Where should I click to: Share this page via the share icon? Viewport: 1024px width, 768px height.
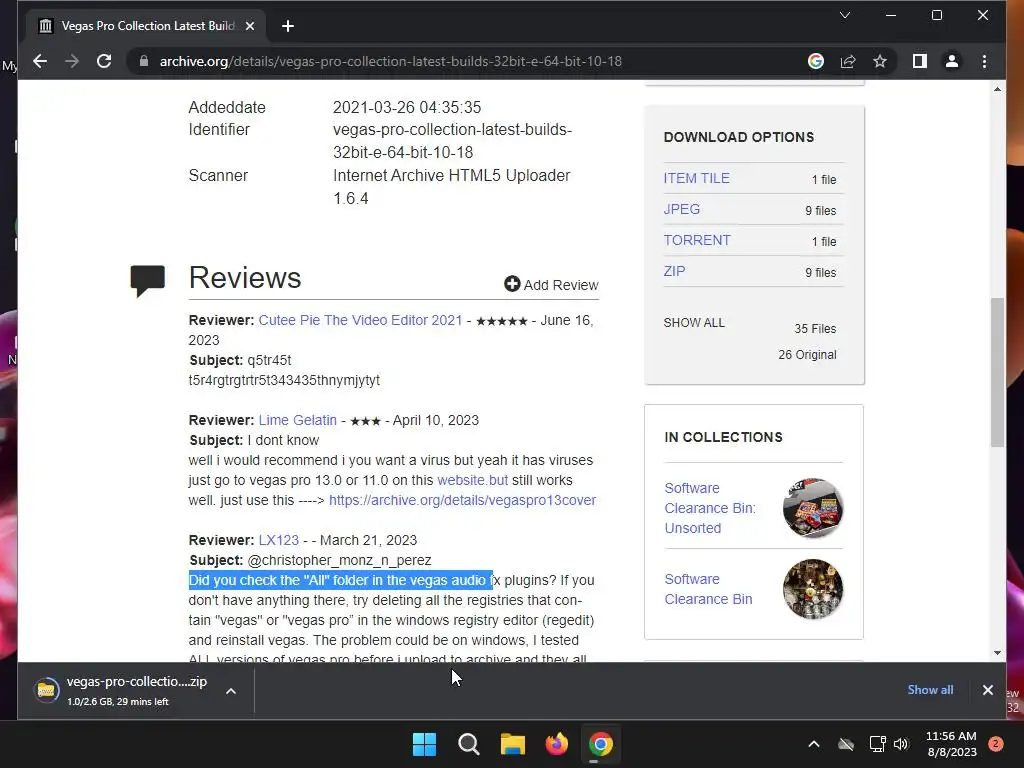click(x=848, y=61)
